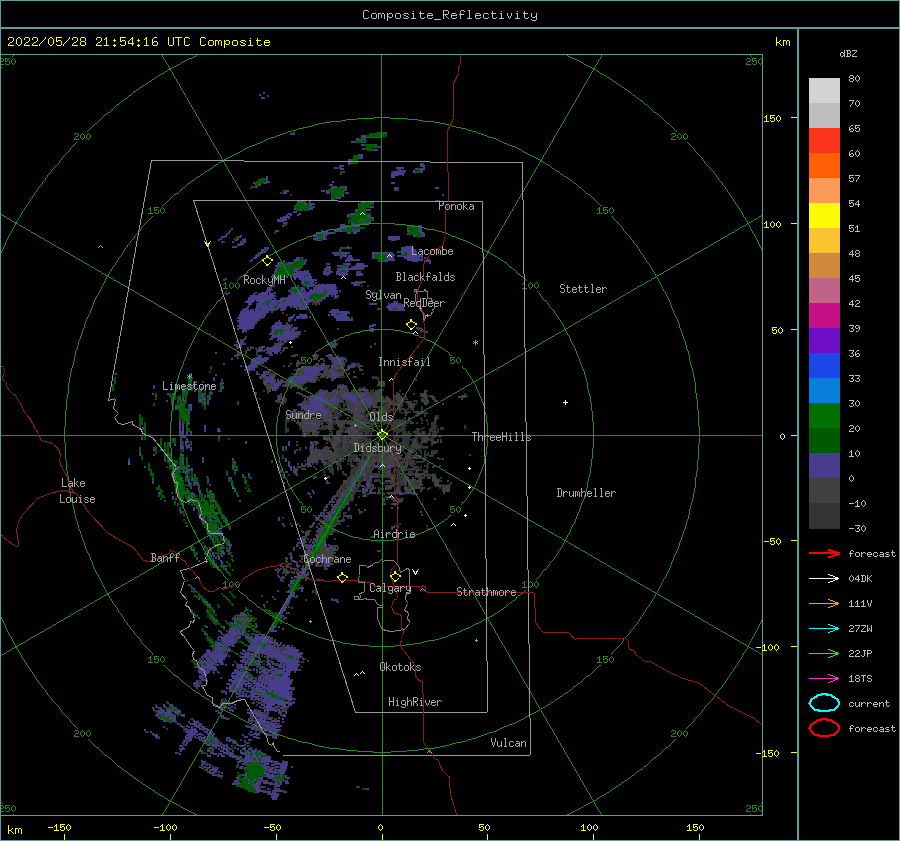Click the Sundre town label
Viewport: 900px width, 841px height.
coord(303,414)
